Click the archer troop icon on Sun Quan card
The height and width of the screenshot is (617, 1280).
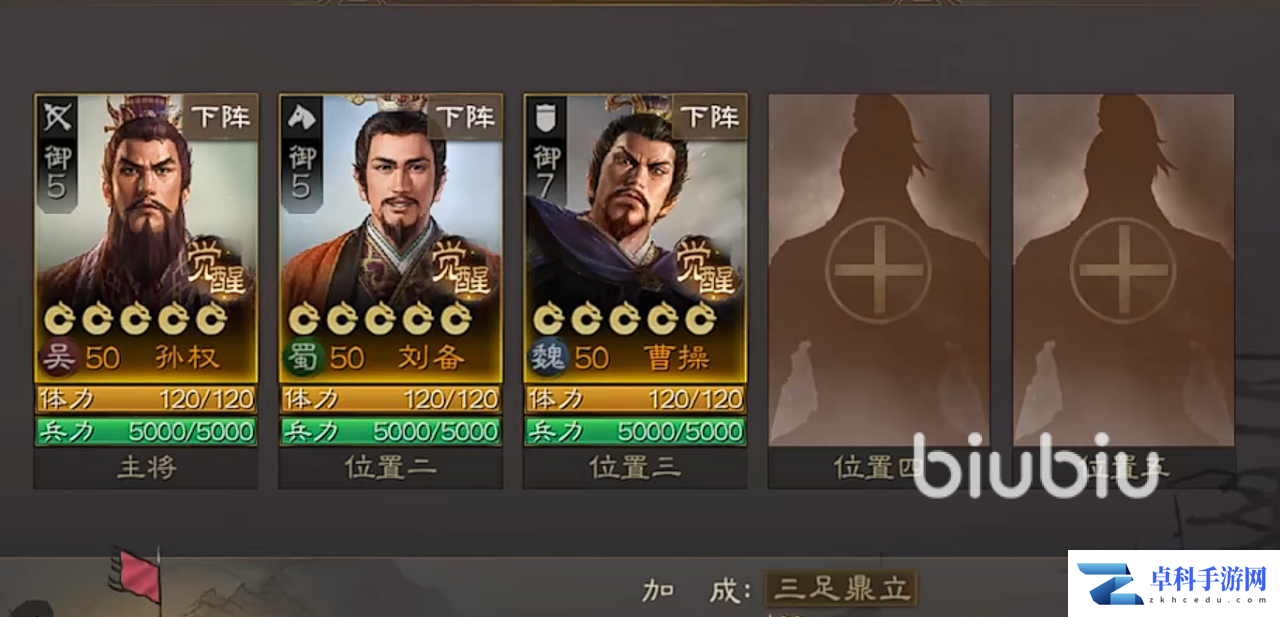point(55,119)
